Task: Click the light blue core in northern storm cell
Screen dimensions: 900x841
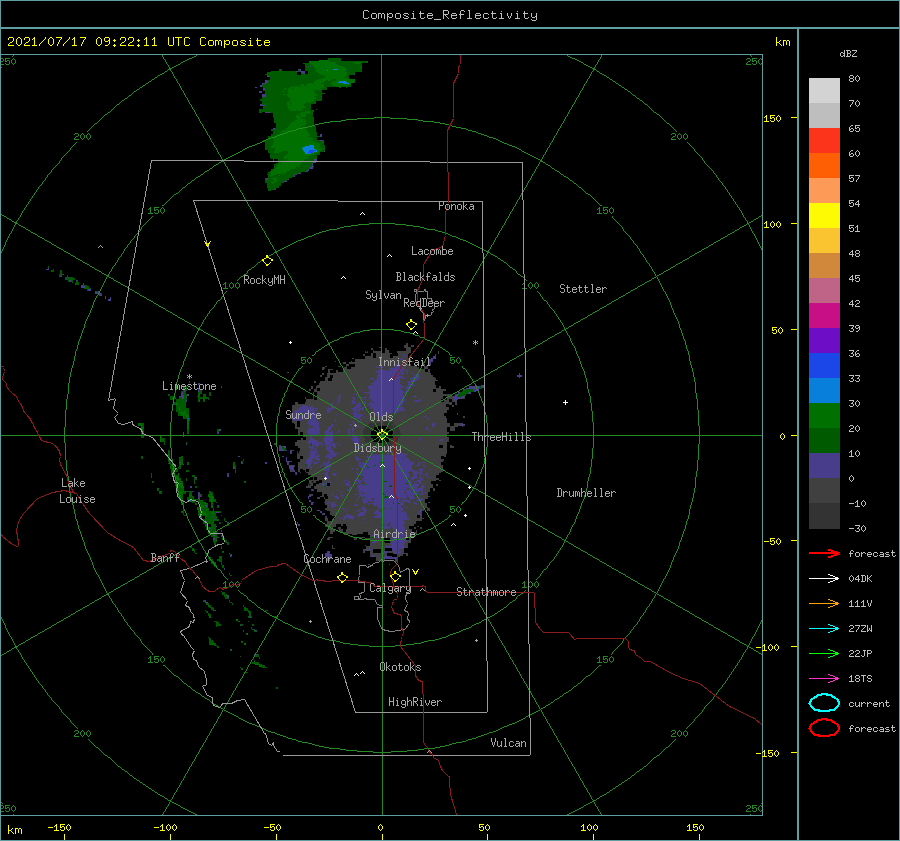Action: tap(309, 150)
